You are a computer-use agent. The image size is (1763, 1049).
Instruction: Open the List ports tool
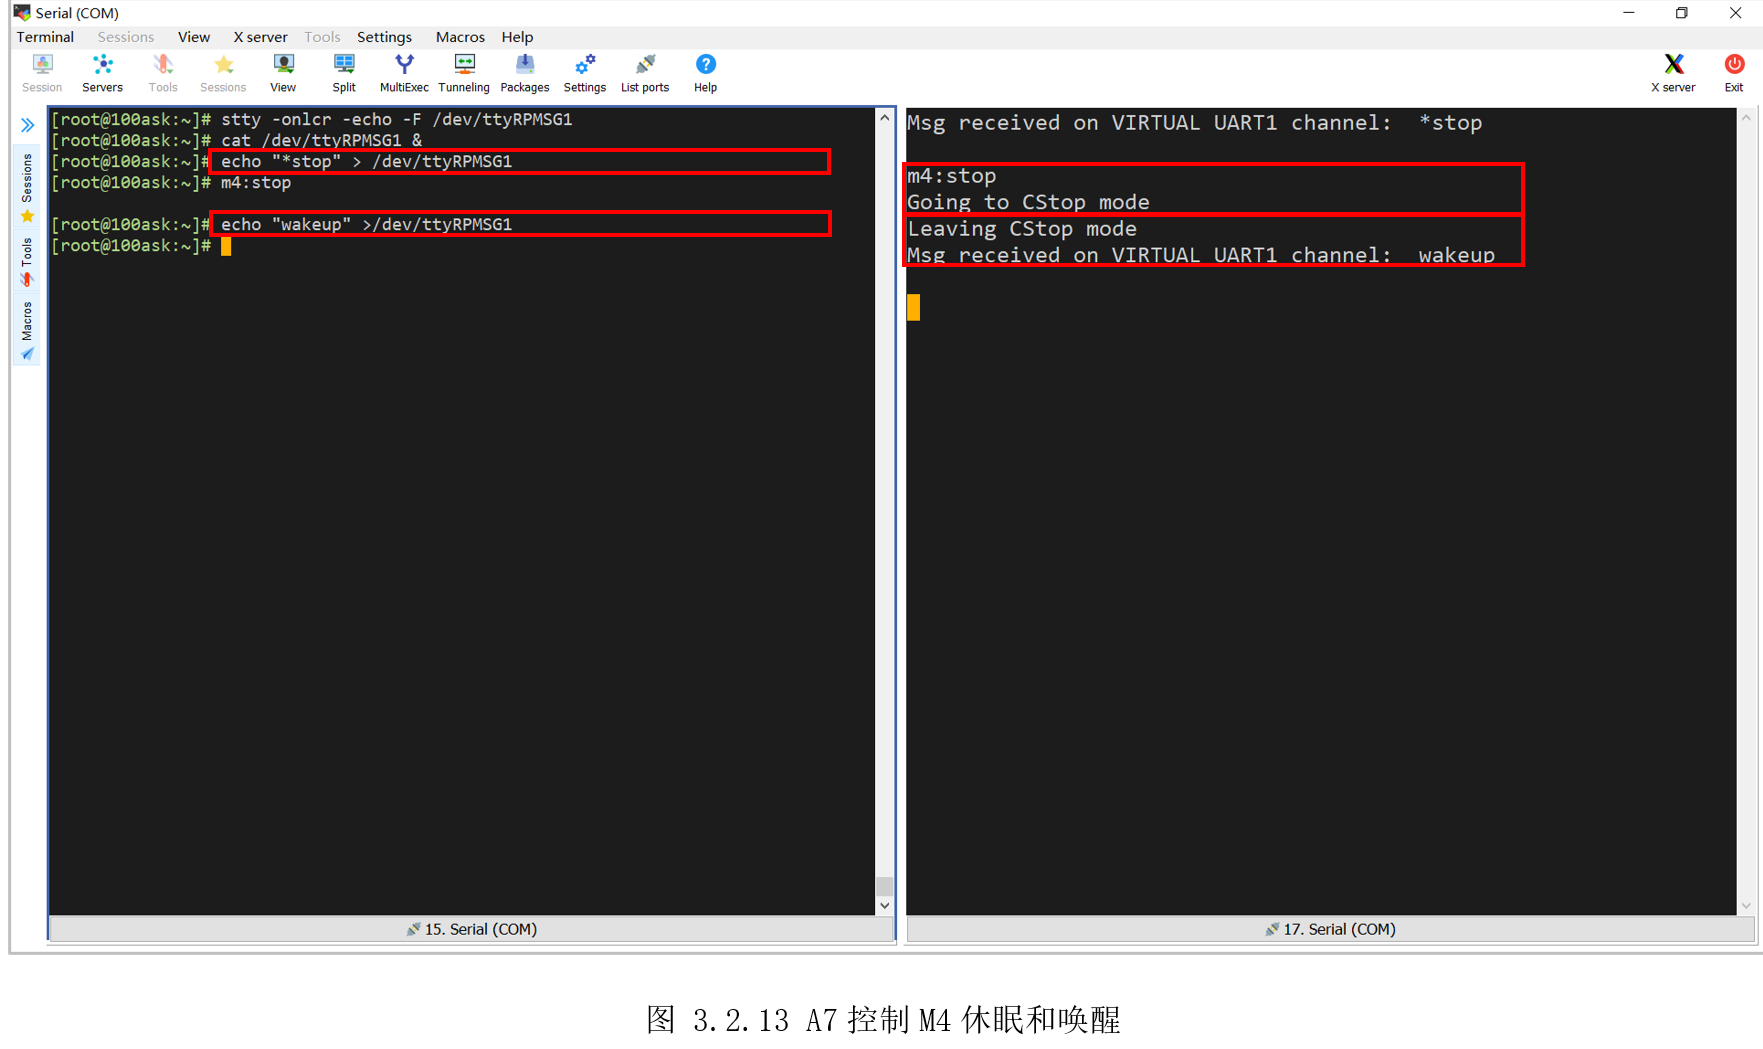[644, 70]
